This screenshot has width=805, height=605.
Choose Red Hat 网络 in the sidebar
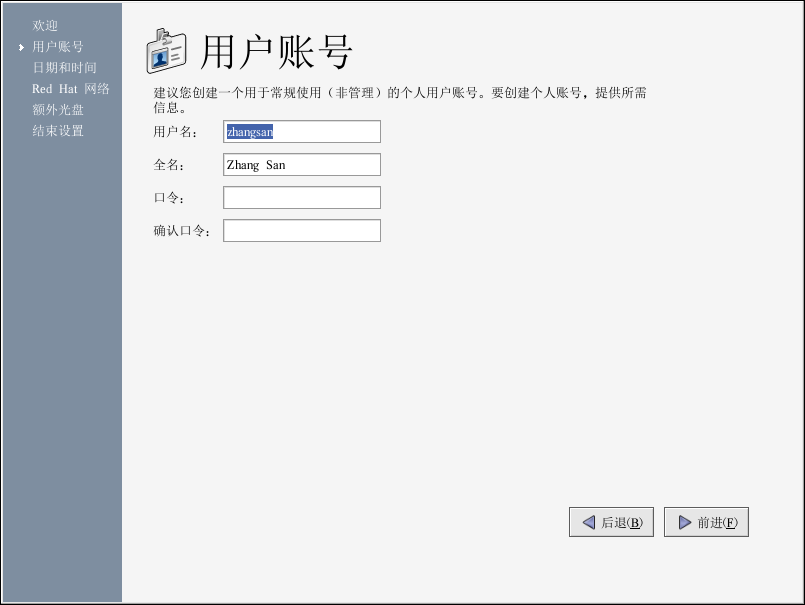pyautogui.click(x=70, y=89)
